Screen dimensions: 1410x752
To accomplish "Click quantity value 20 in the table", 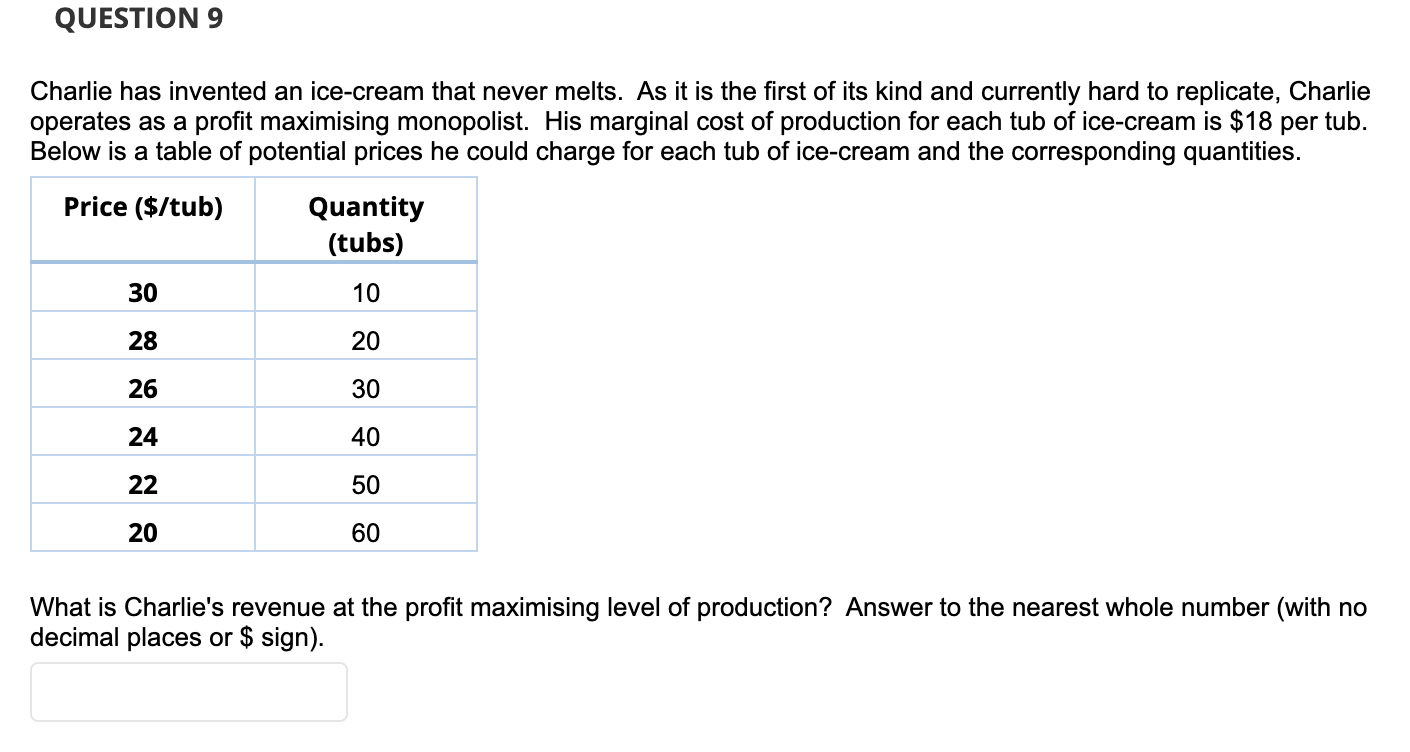I will coord(365,340).
